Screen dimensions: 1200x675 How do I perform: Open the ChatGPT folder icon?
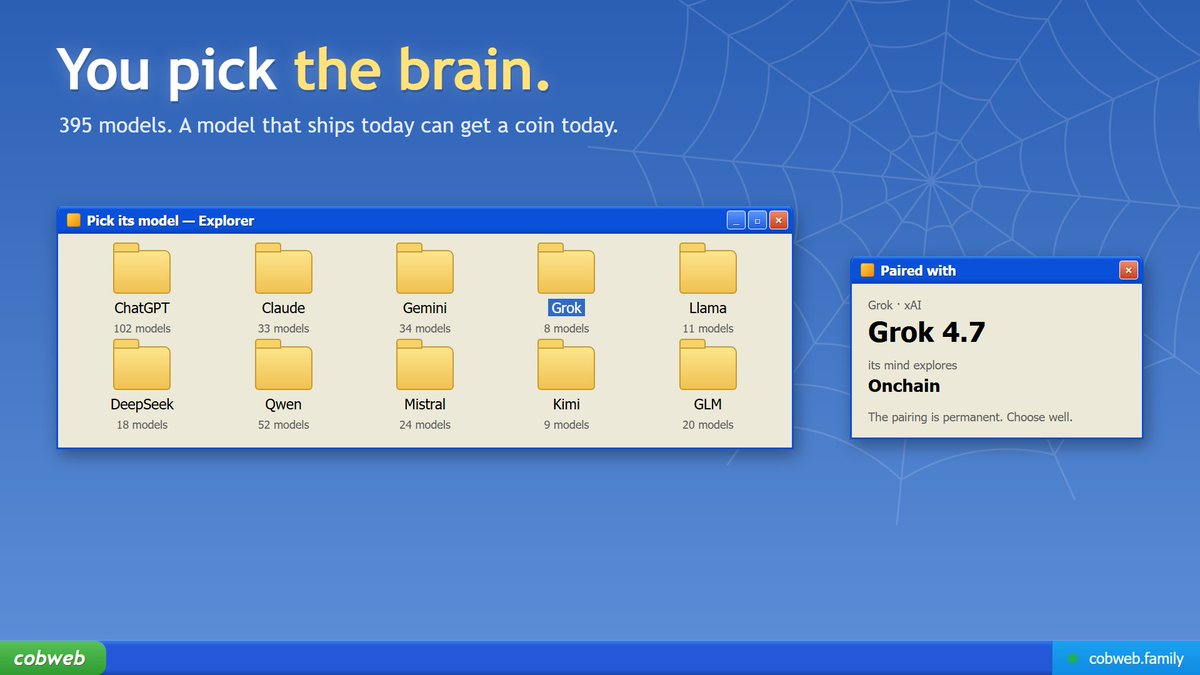142,268
